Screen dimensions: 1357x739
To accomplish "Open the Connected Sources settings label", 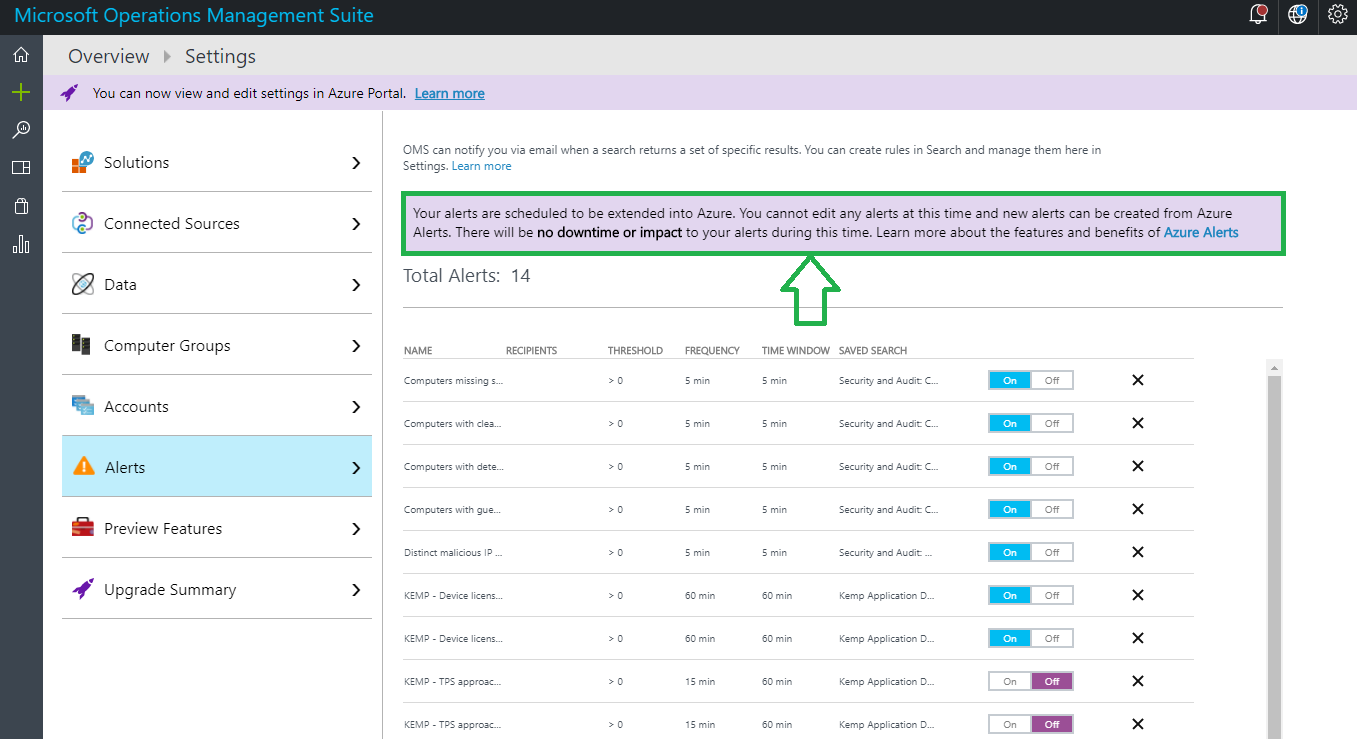I will point(172,223).
